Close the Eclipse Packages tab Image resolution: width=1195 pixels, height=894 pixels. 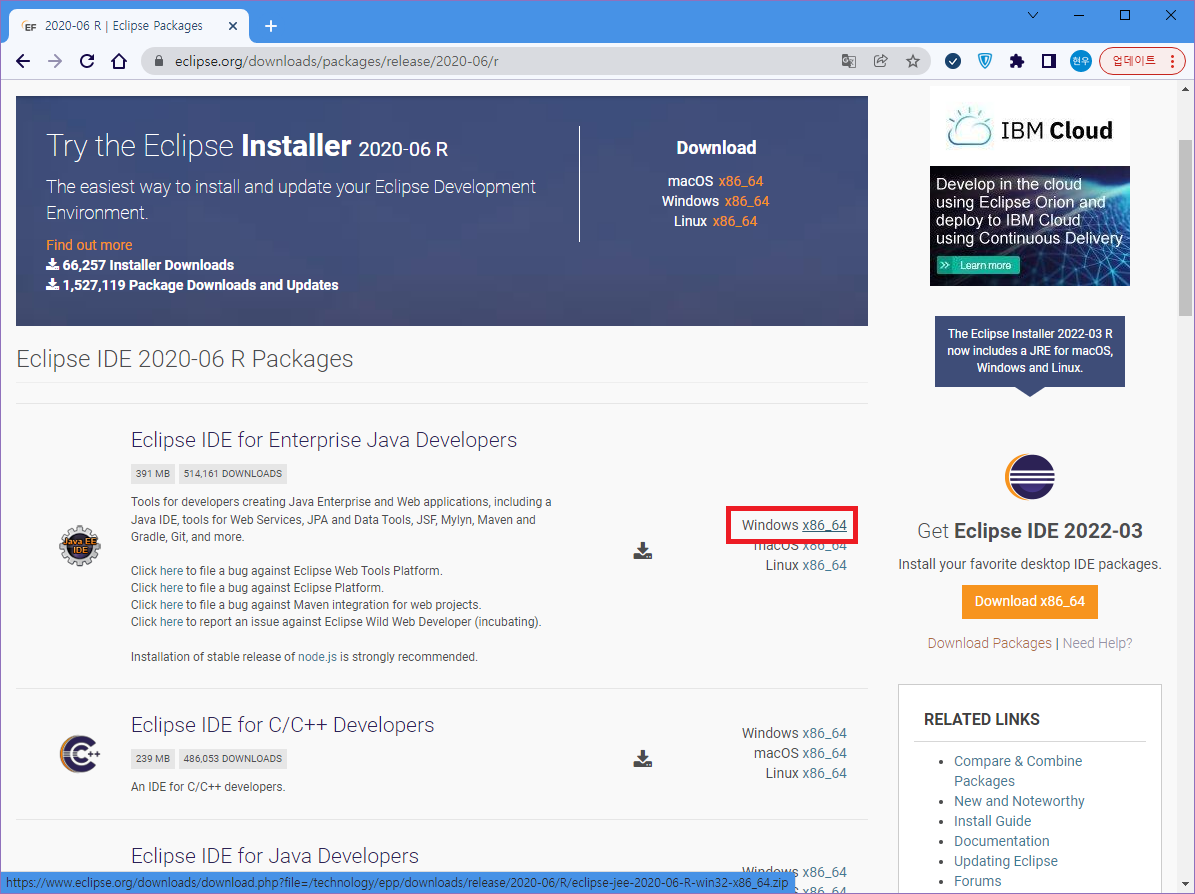click(233, 26)
